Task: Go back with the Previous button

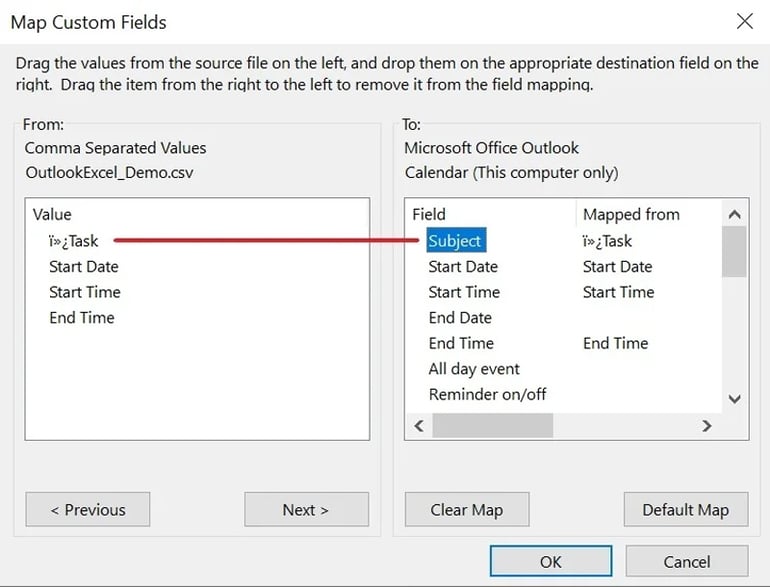Action: tap(87, 509)
